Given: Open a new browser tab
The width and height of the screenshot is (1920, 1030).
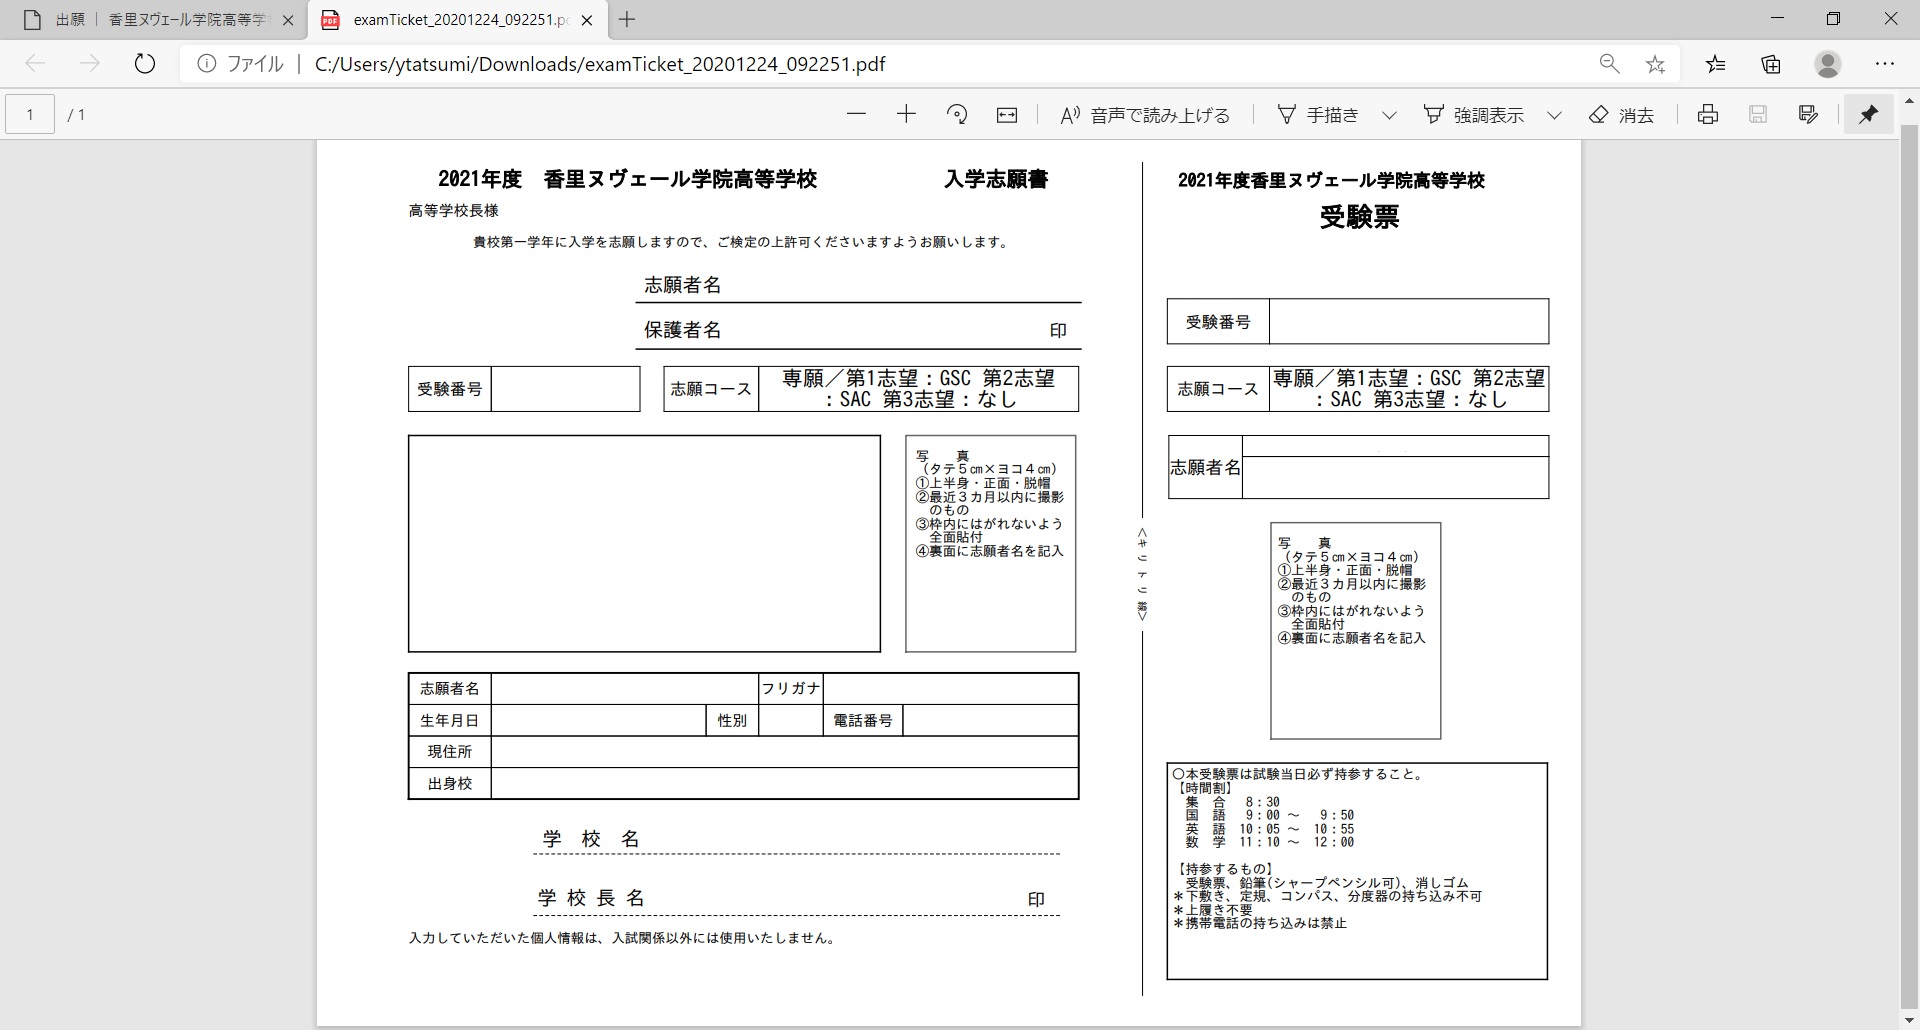Looking at the screenshot, I should 627,19.
